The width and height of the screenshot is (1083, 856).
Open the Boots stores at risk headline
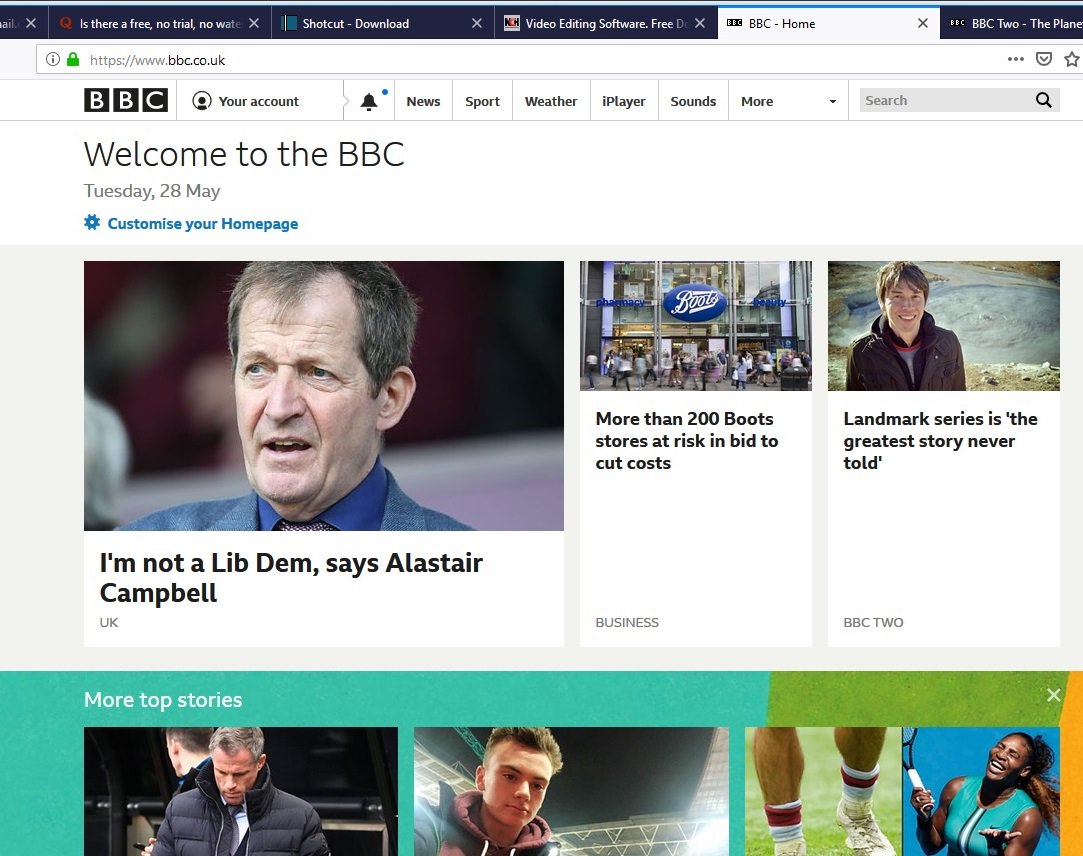point(687,440)
